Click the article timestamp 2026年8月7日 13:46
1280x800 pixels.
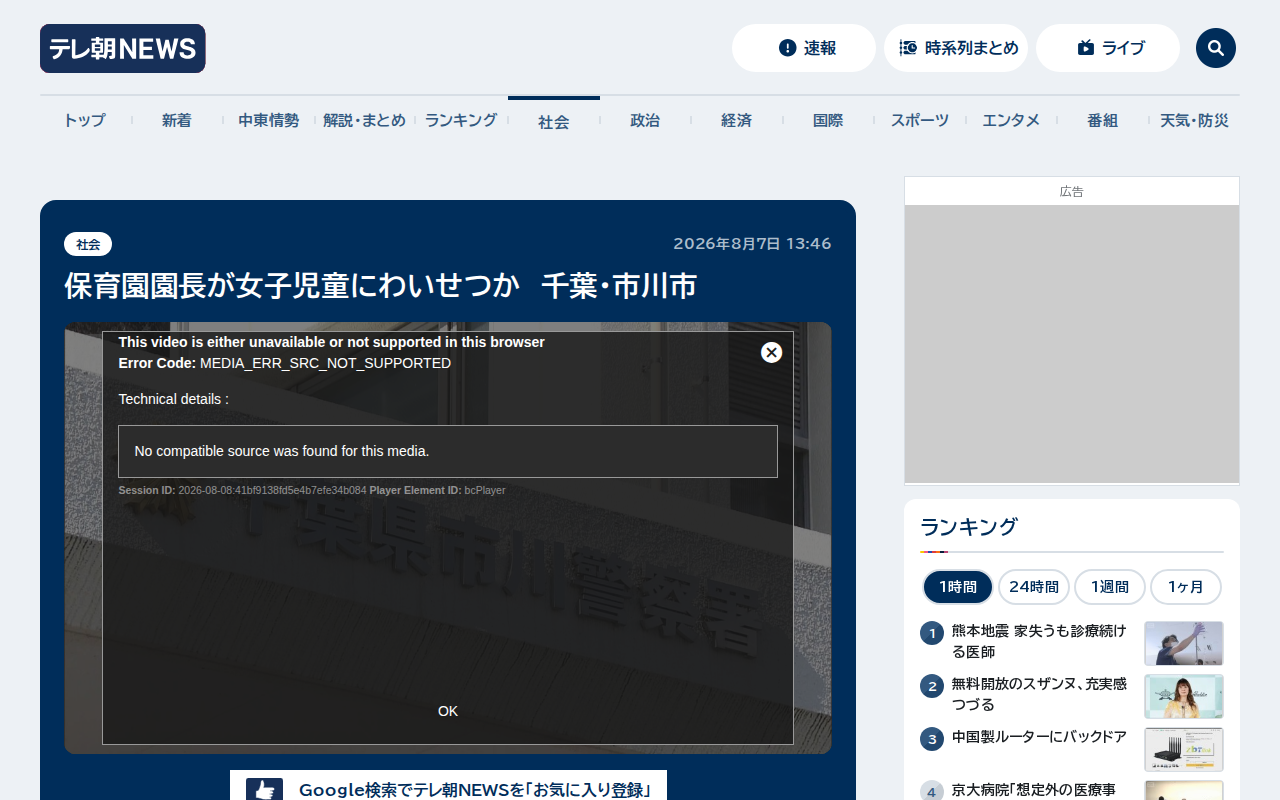(x=752, y=244)
